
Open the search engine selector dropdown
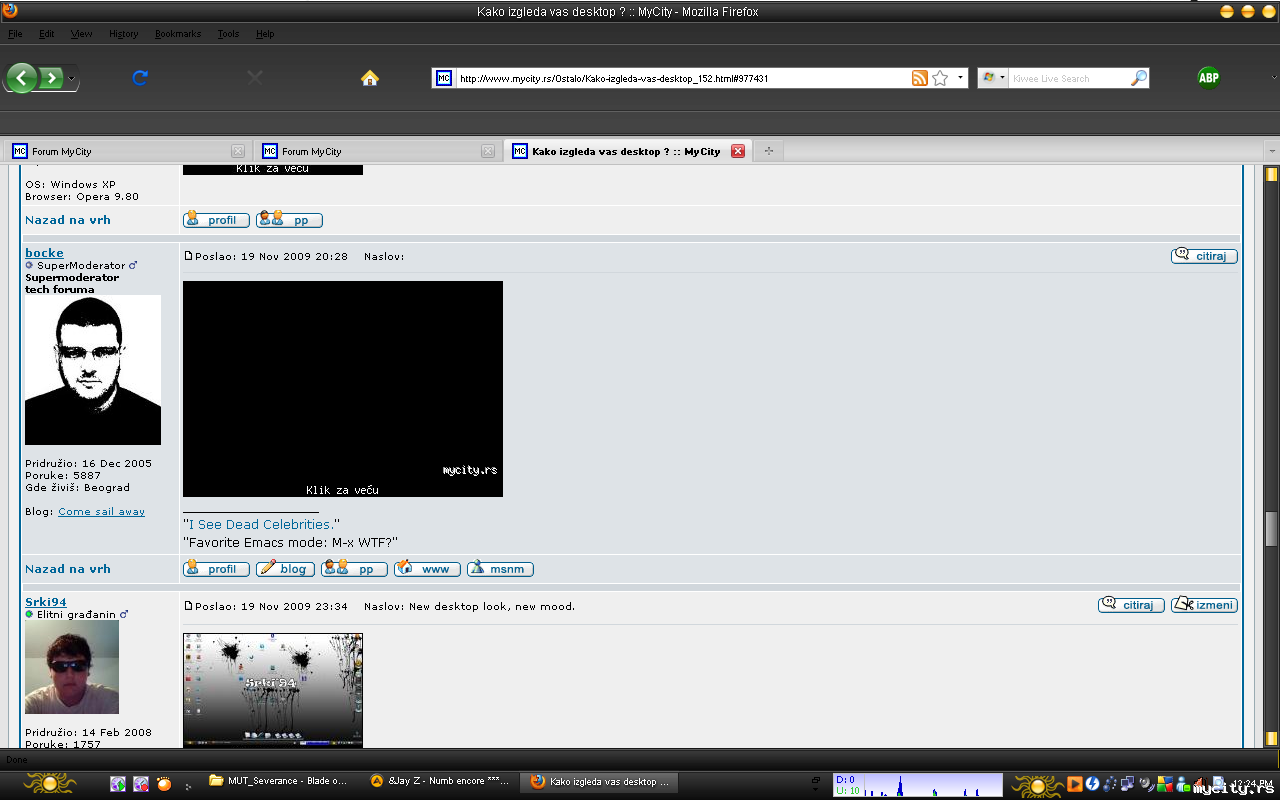point(993,78)
